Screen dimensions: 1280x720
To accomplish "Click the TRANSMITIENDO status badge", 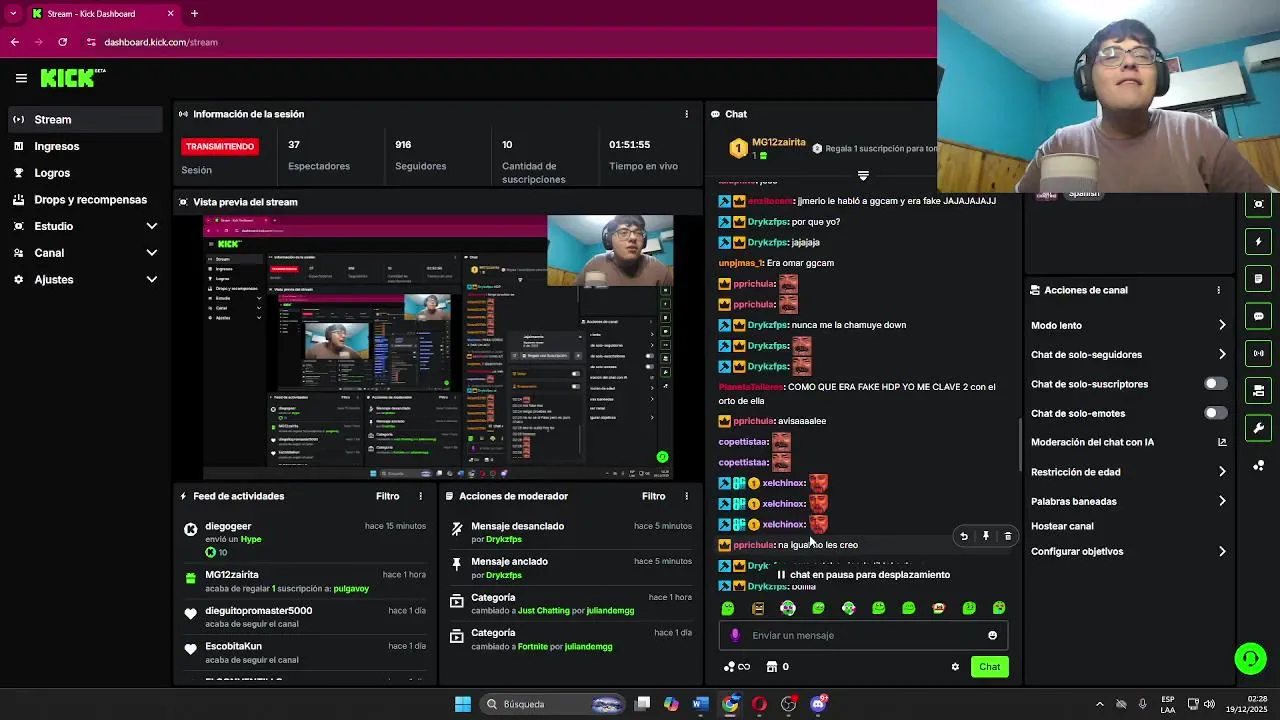I will point(220,146).
